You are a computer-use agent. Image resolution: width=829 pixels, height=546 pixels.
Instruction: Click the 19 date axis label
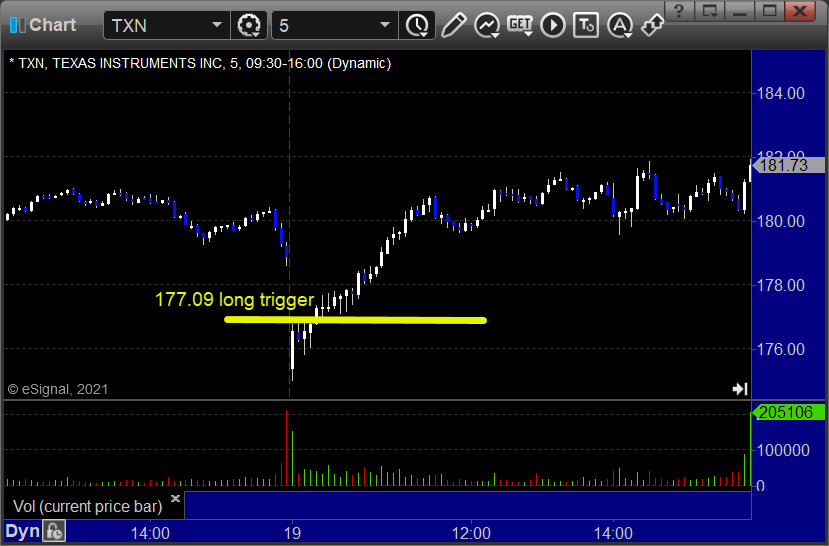292,533
